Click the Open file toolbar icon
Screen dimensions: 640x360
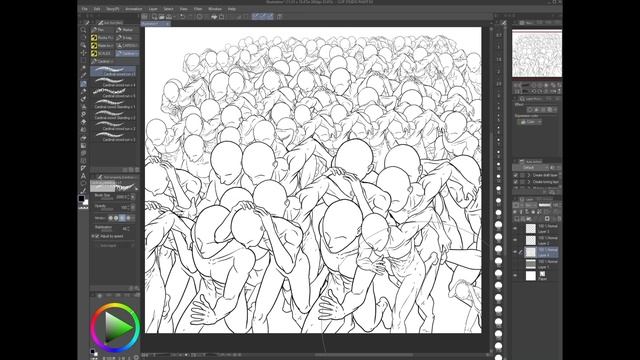click(162, 17)
